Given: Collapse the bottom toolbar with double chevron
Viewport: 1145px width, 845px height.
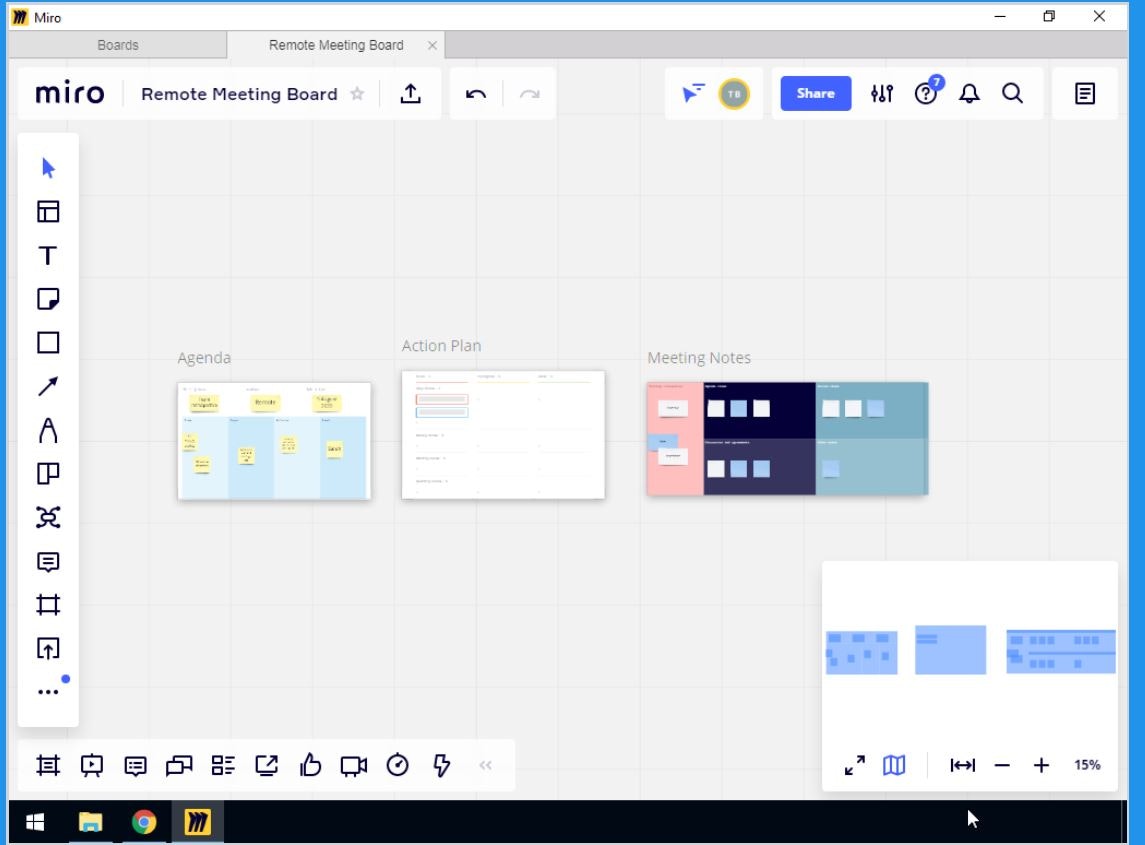Looking at the screenshot, I should pos(486,765).
